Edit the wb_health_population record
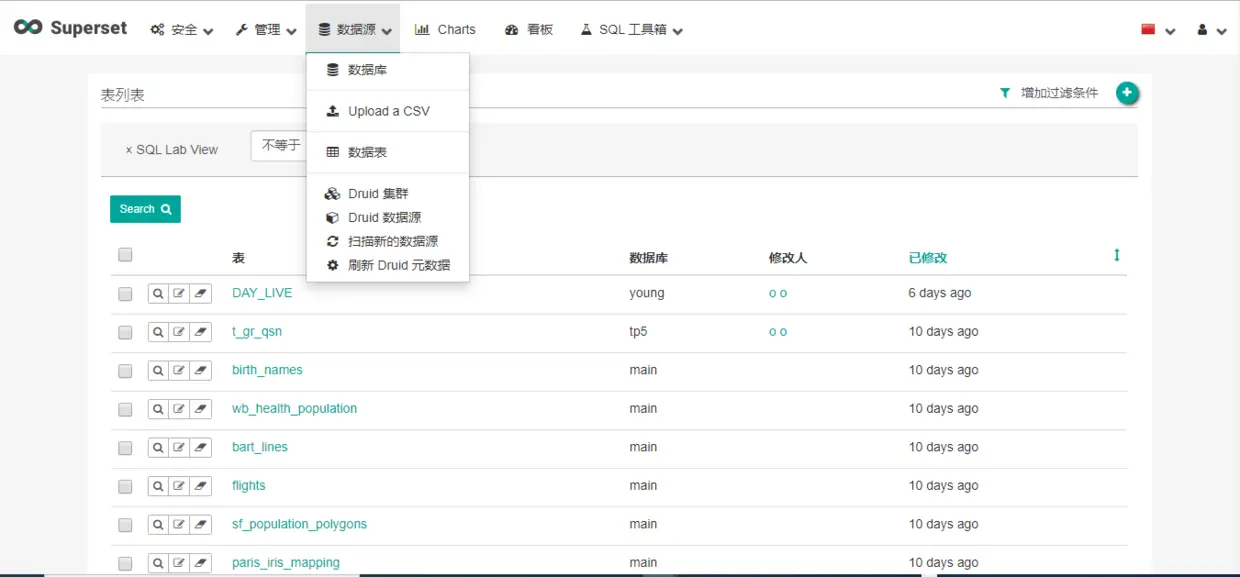The width and height of the screenshot is (1240, 577). click(179, 409)
